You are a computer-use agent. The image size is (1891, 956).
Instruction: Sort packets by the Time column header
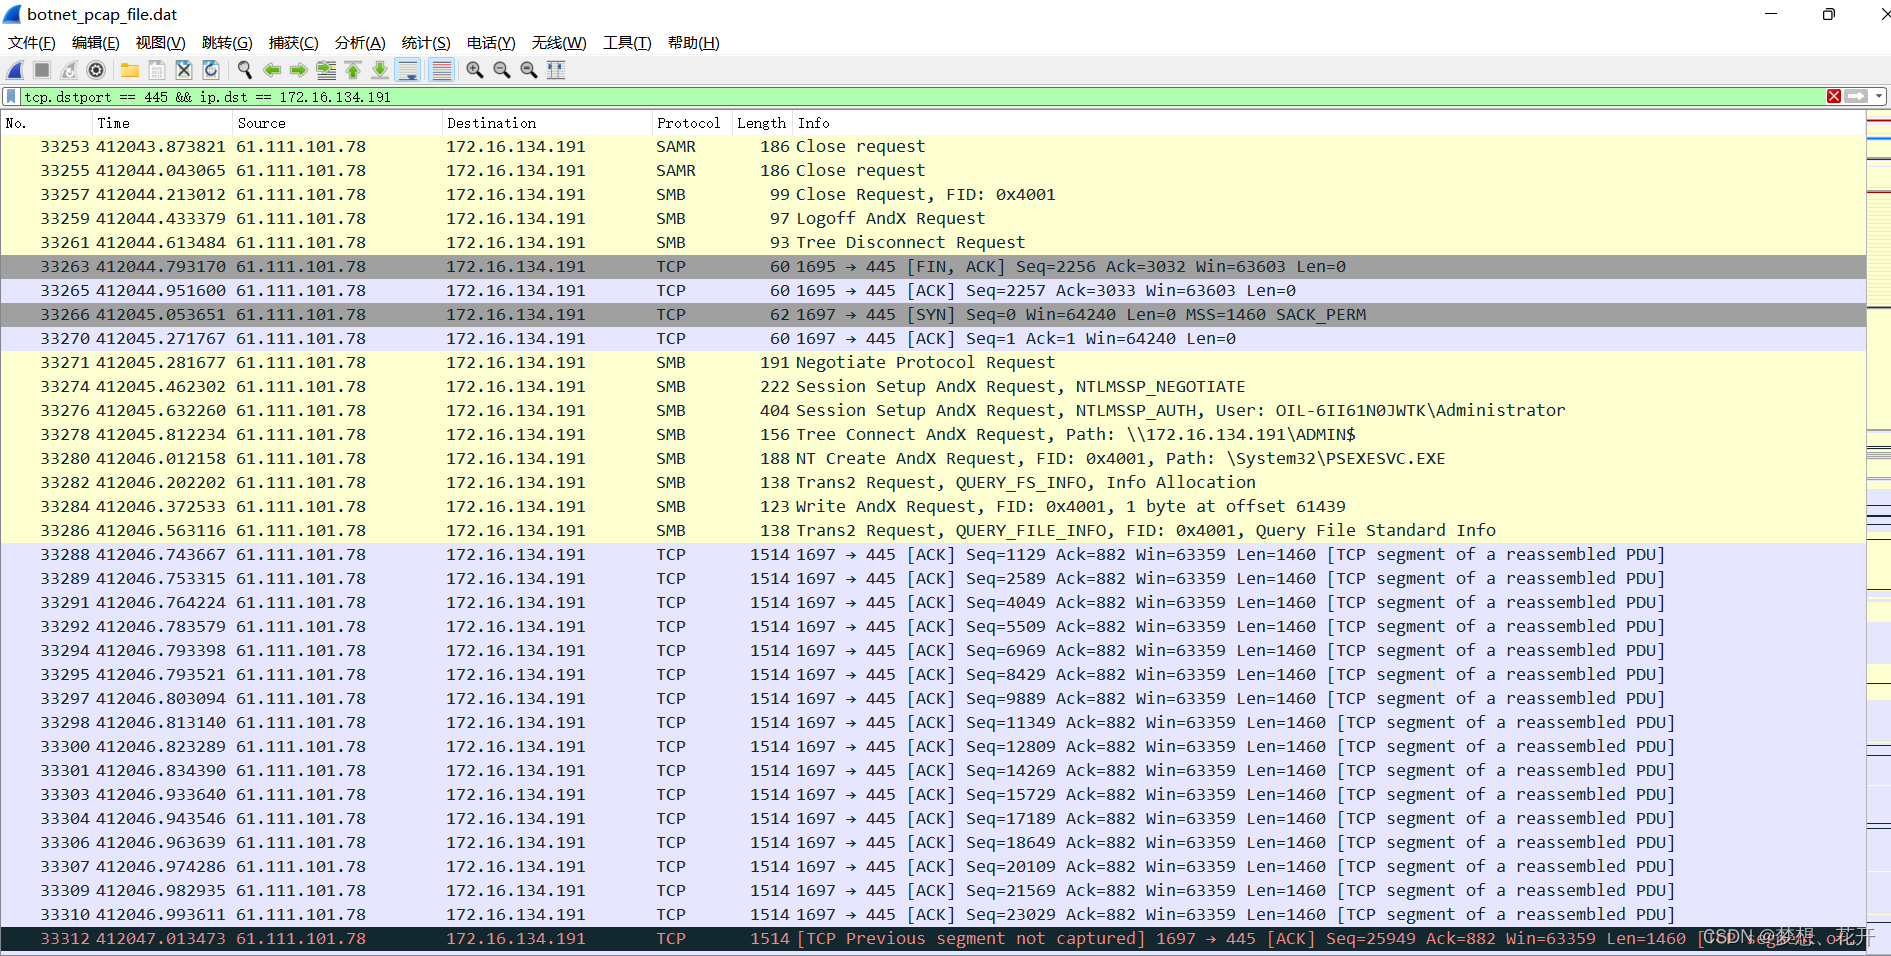(x=163, y=123)
